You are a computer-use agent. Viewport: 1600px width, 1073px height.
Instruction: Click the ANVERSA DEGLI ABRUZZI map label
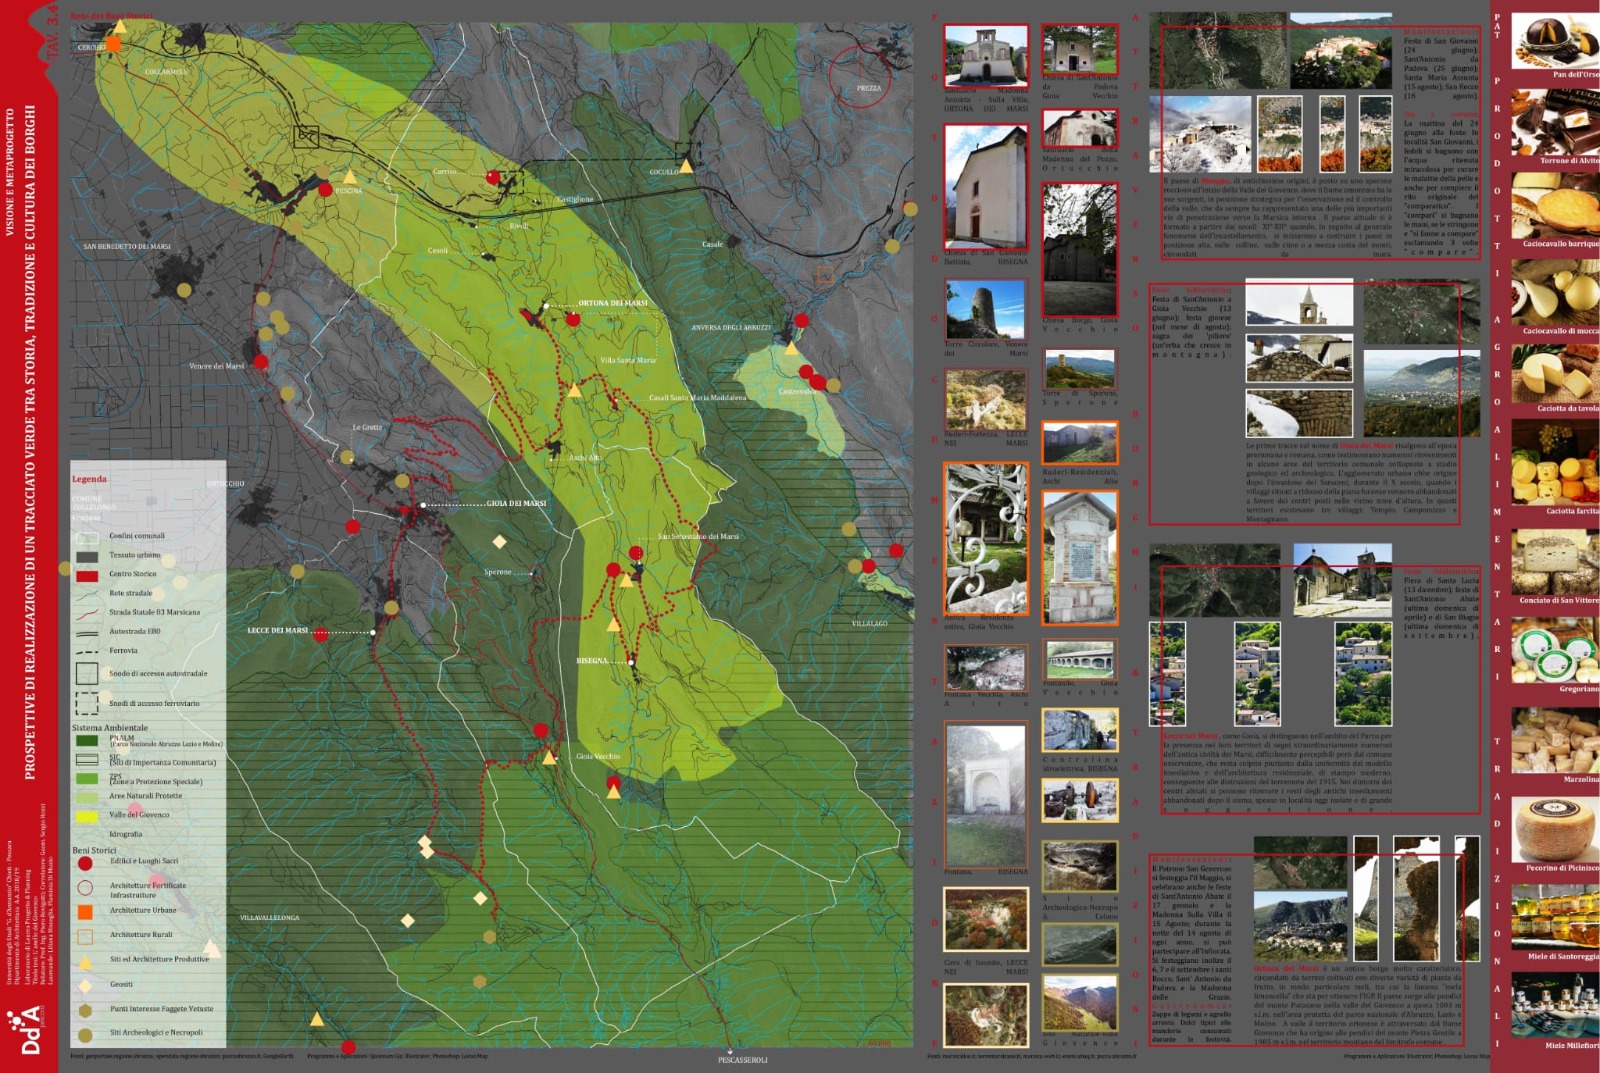731,328
